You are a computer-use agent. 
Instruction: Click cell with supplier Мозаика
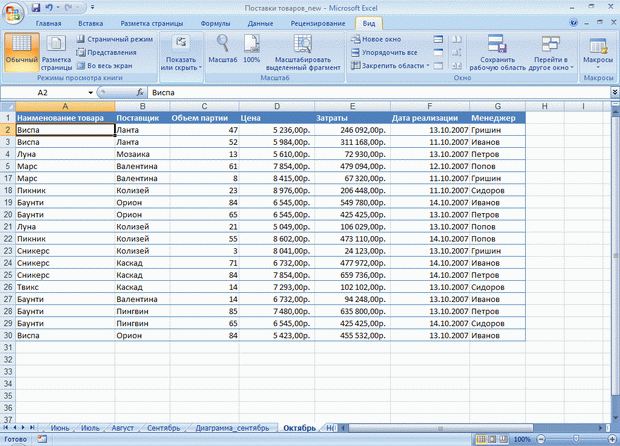pos(142,154)
